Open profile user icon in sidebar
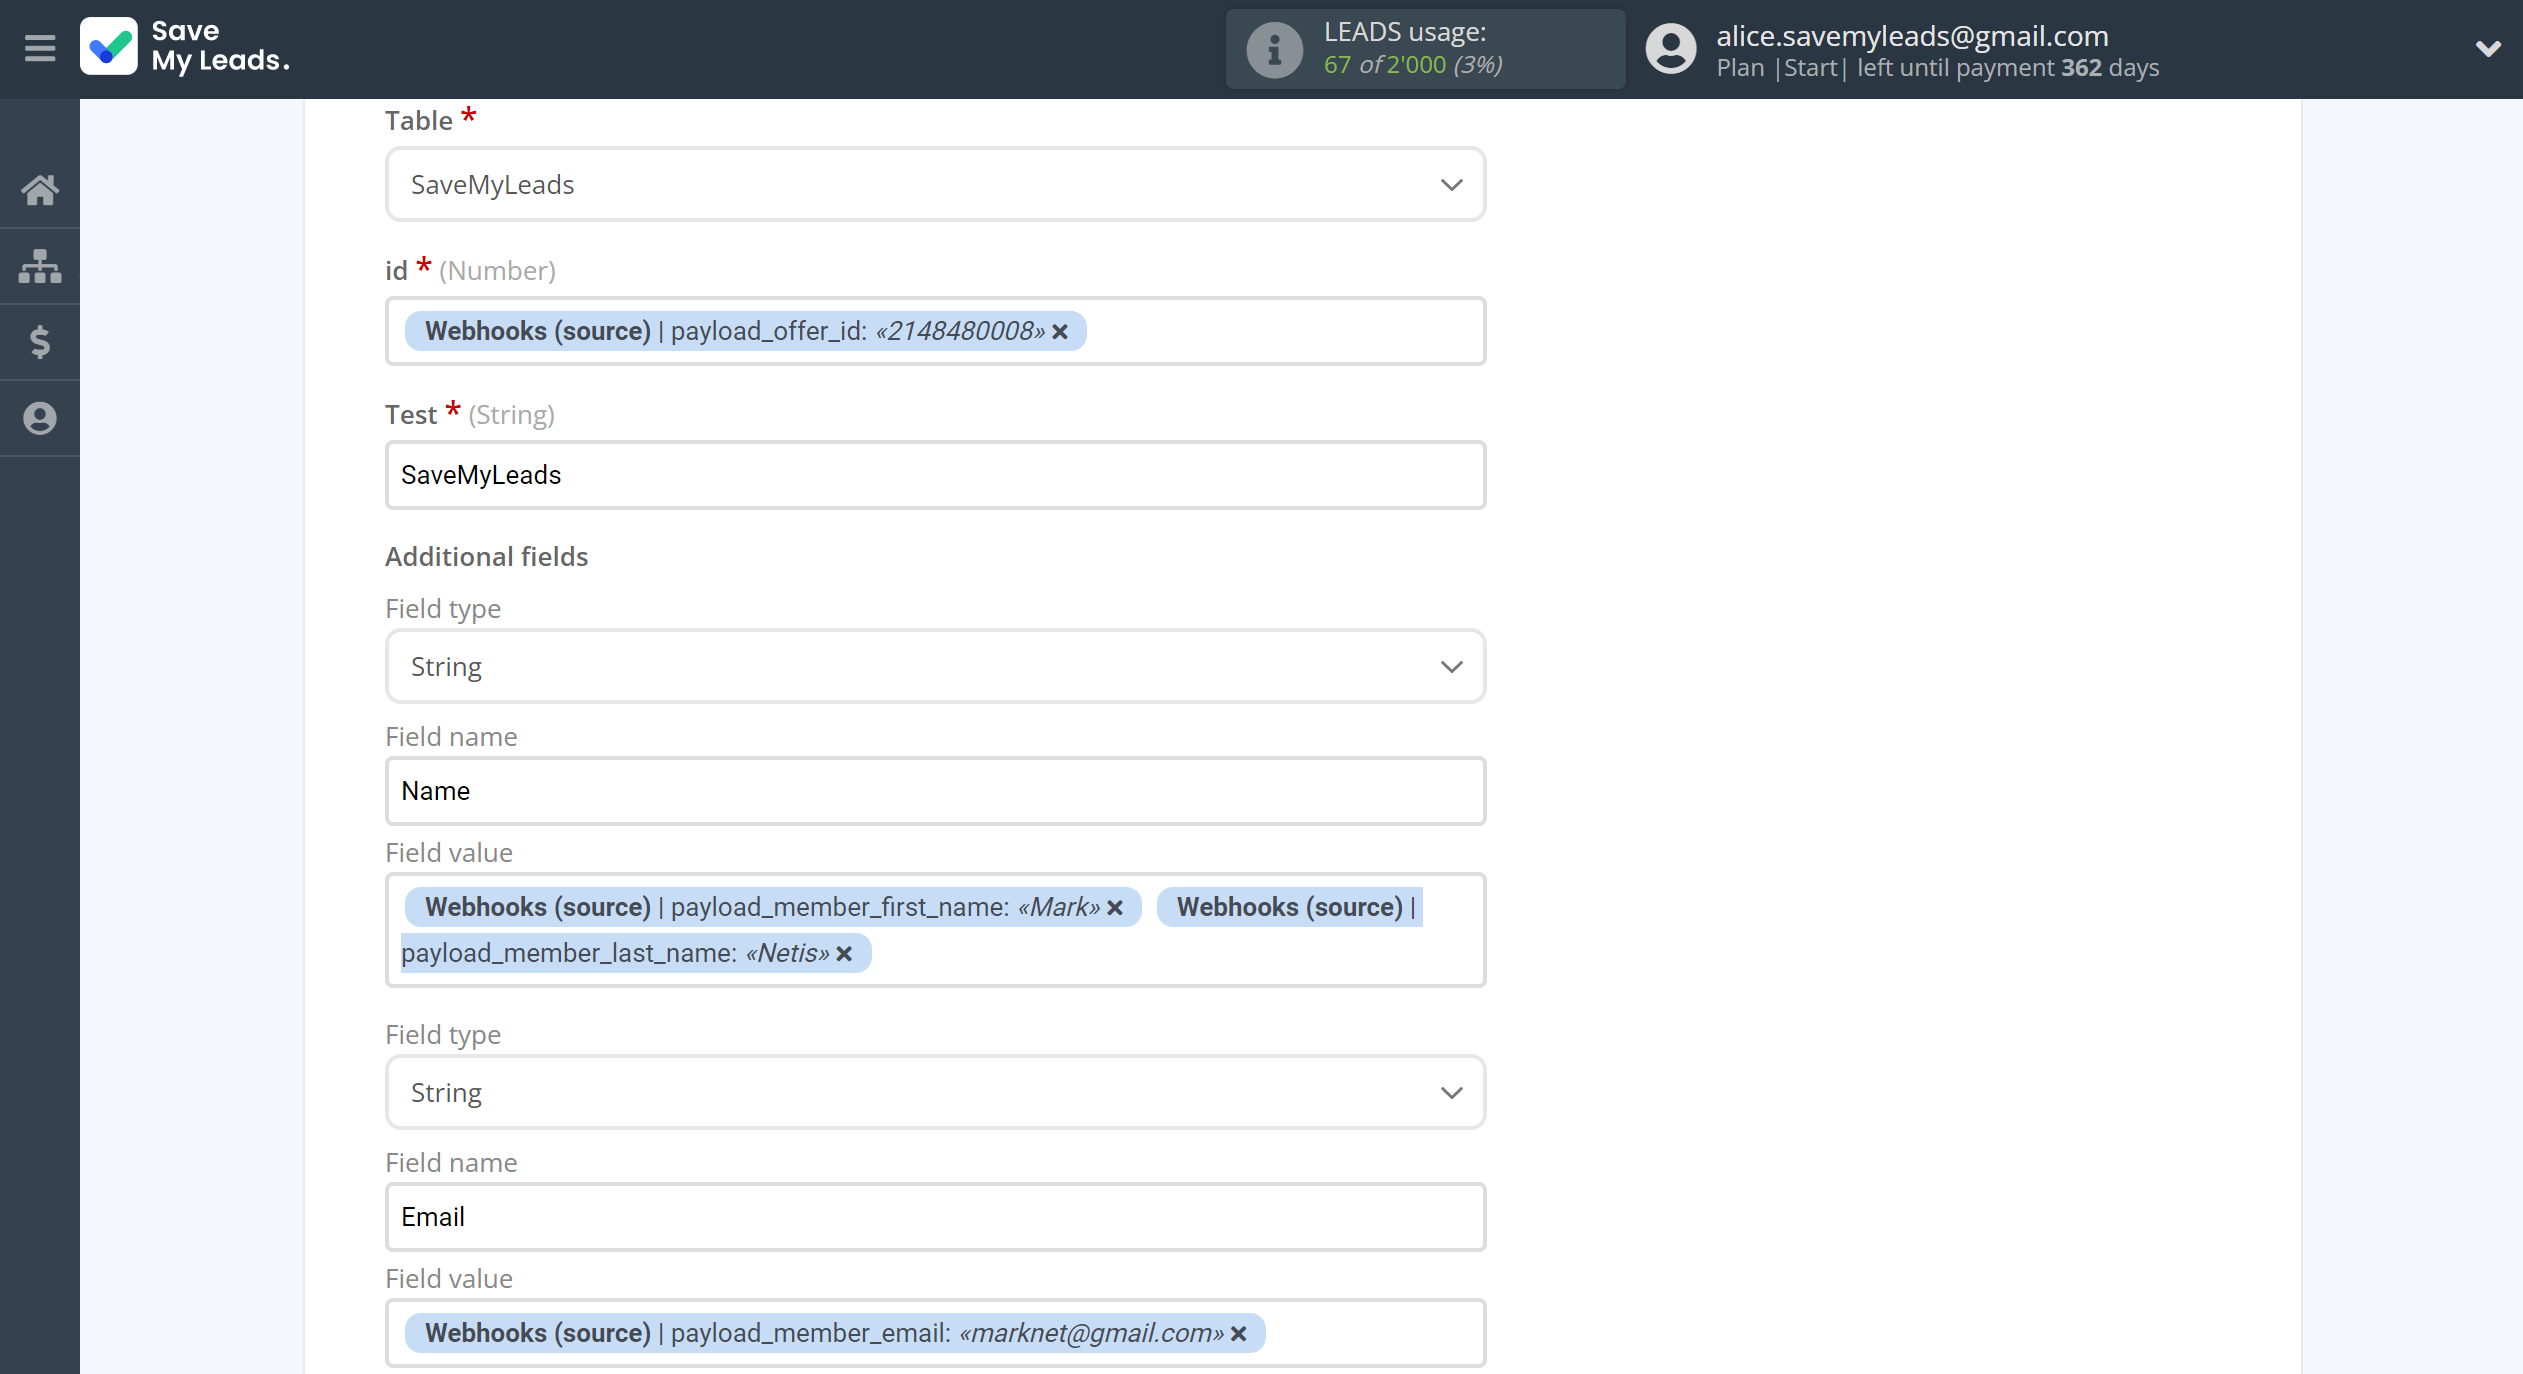 40,418
